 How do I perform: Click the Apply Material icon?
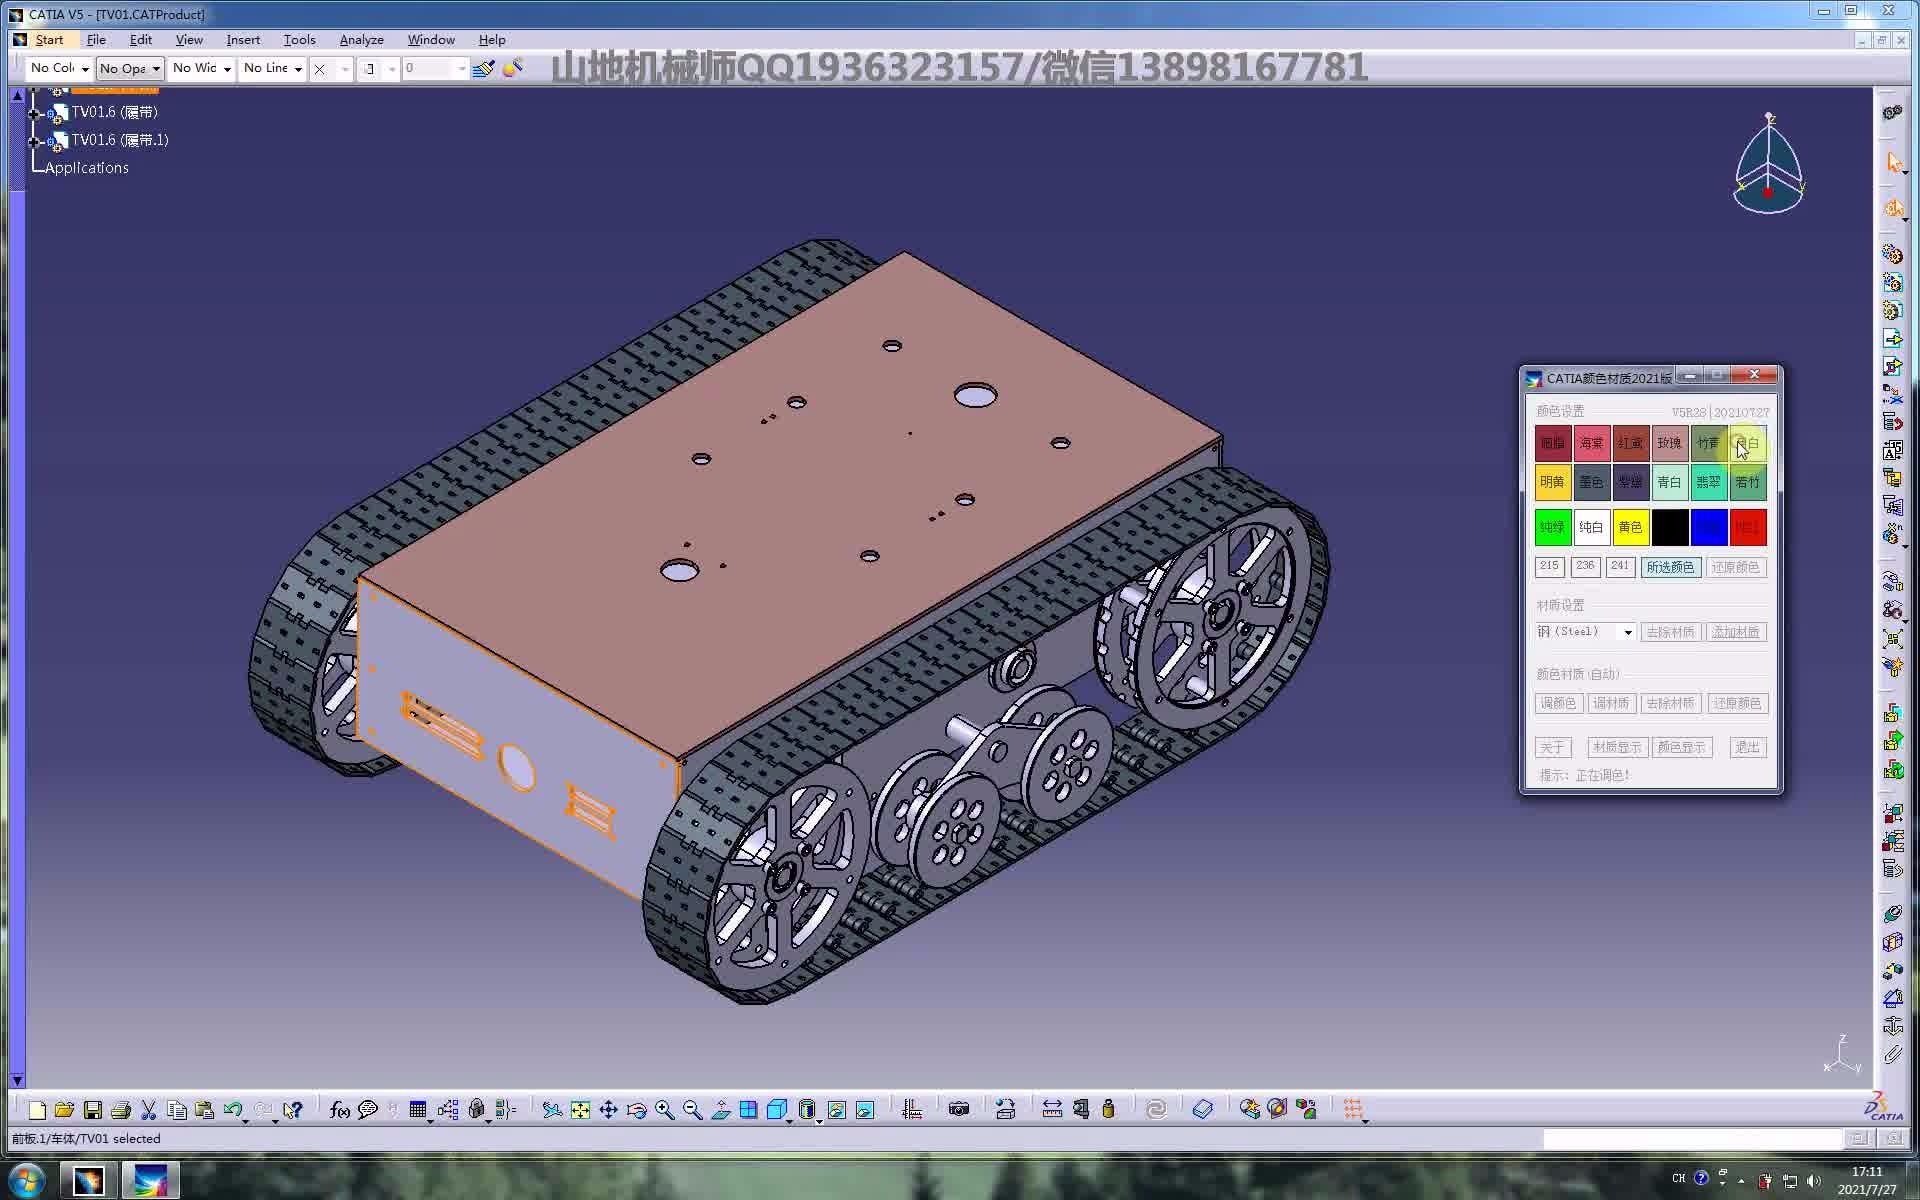(1202, 1109)
